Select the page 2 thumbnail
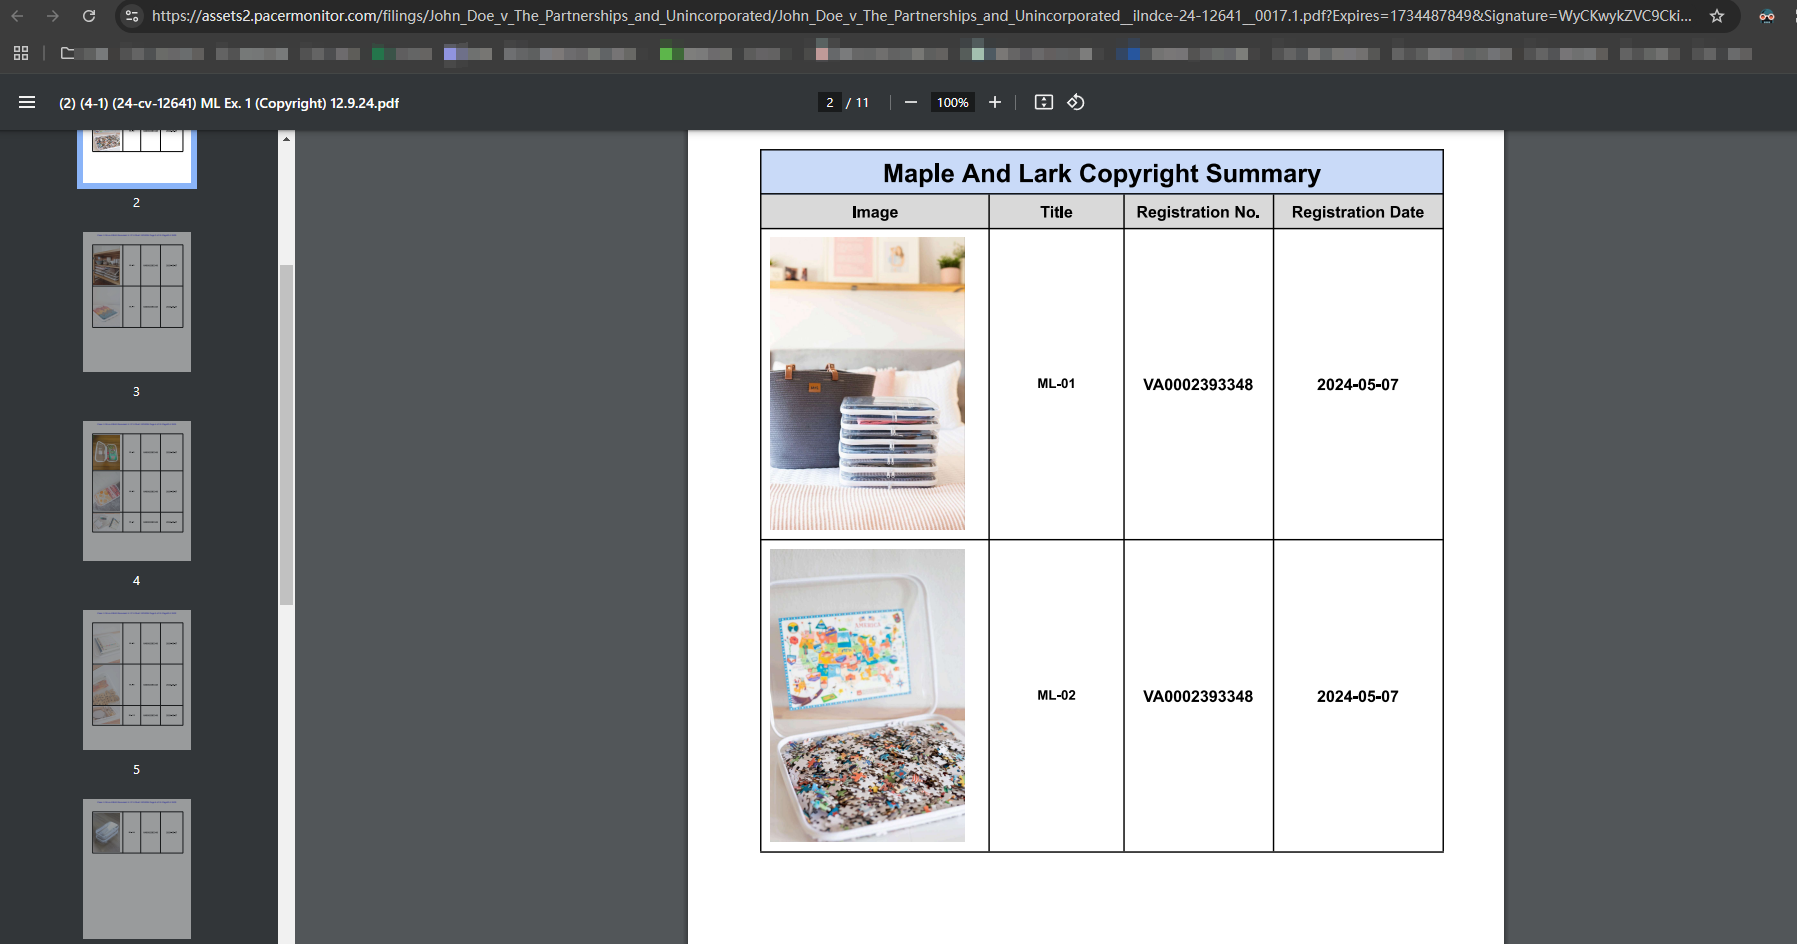This screenshot has height=944, width=1797. tap(137, 158)
